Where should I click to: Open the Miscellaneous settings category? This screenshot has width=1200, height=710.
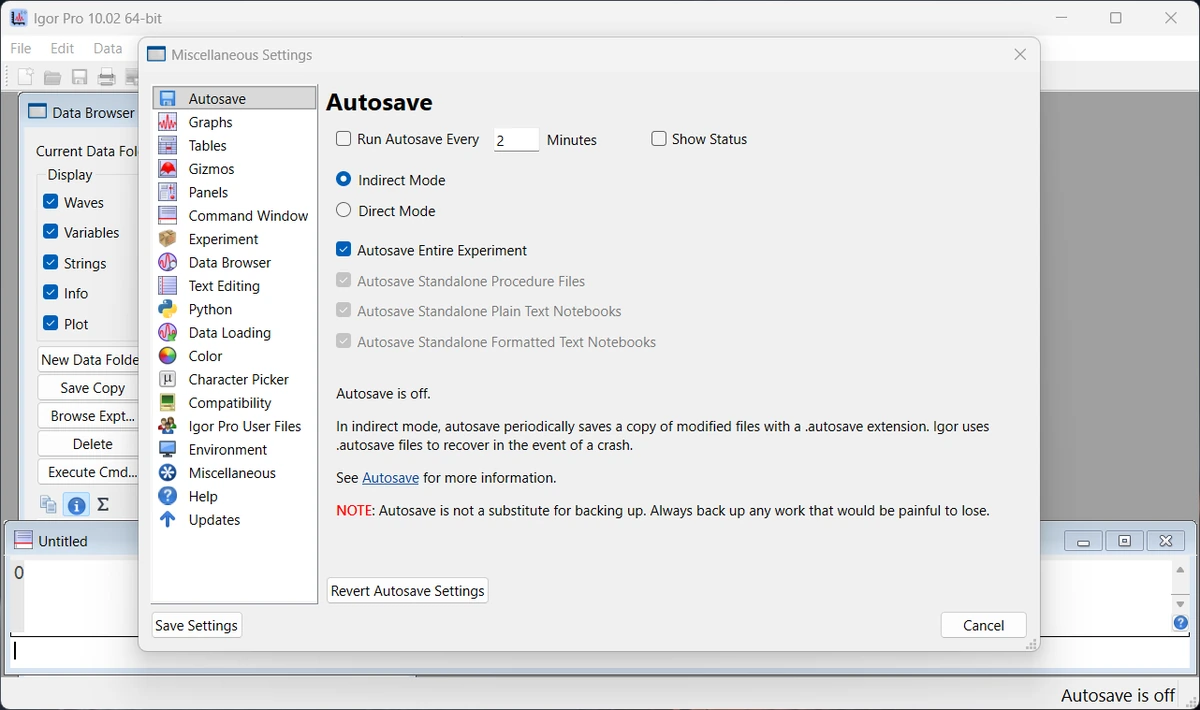[x=234, y=472]
